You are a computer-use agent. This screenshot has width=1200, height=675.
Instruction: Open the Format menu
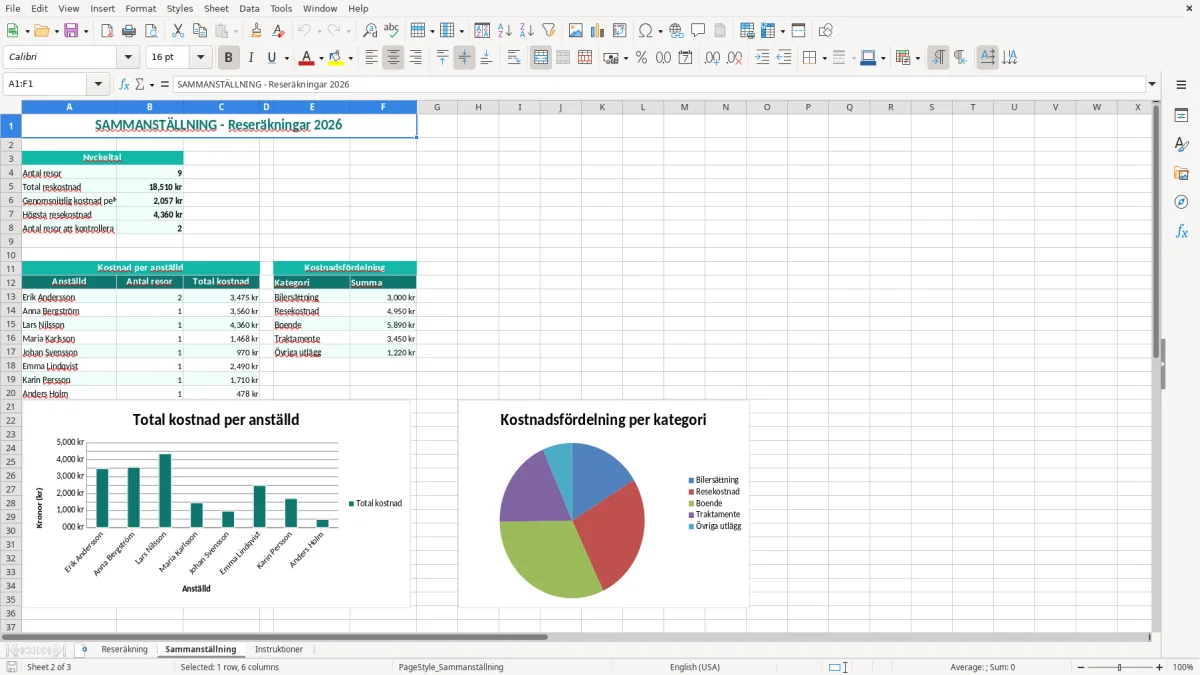coord(140,8)
